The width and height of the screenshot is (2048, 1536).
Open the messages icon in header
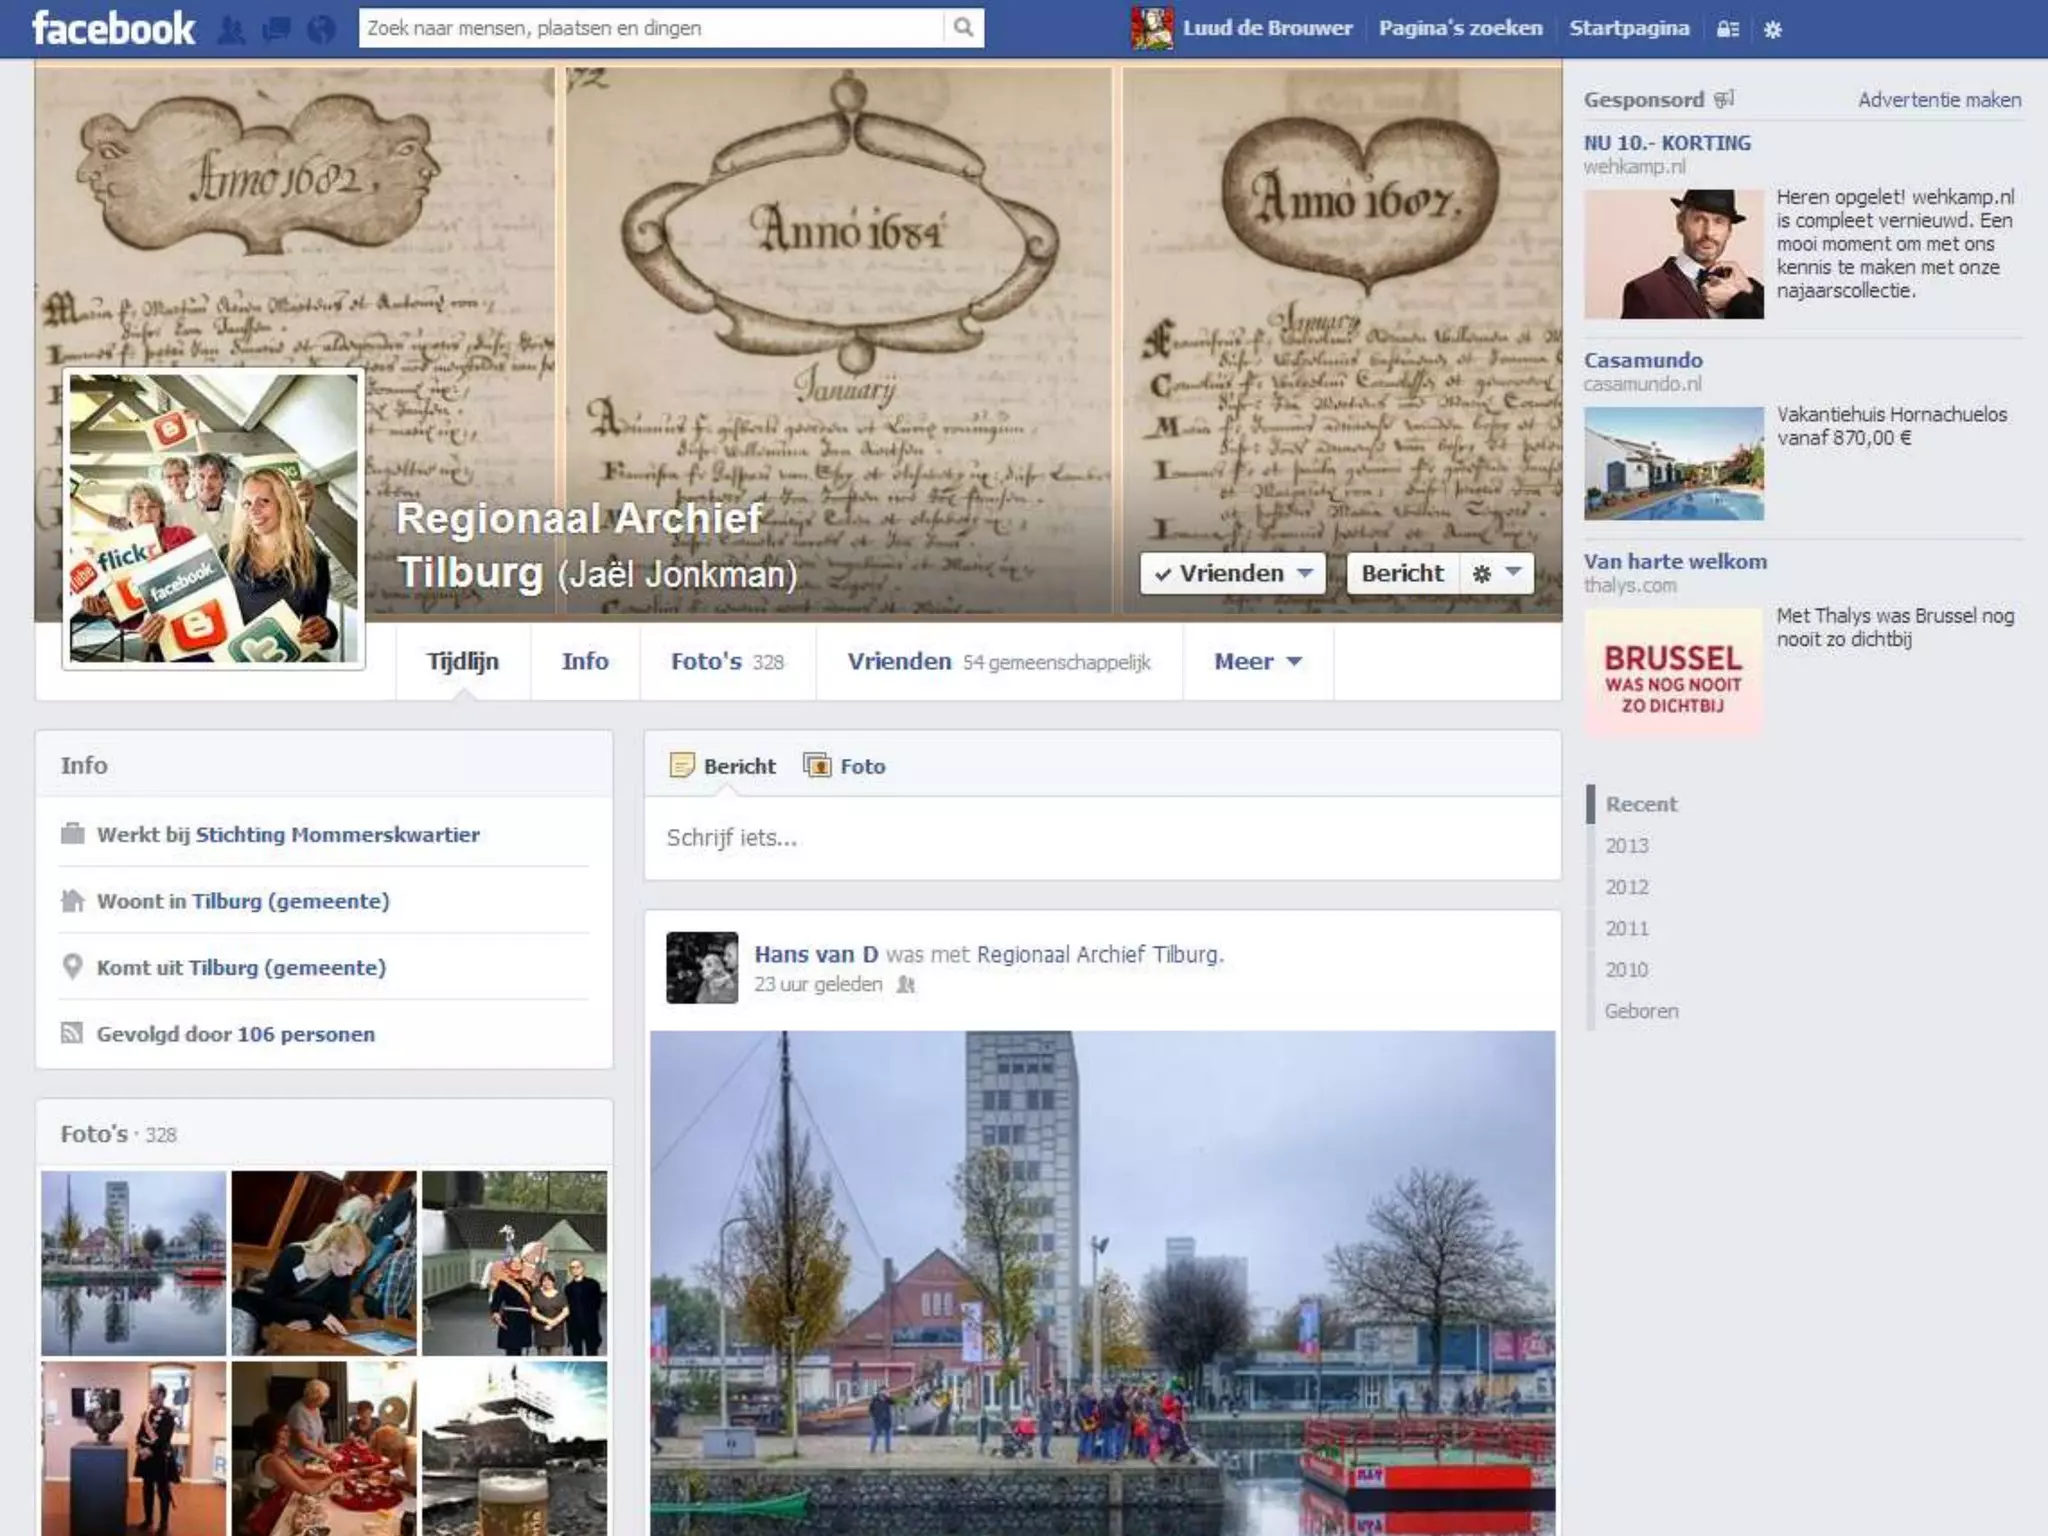click(275, 30)
